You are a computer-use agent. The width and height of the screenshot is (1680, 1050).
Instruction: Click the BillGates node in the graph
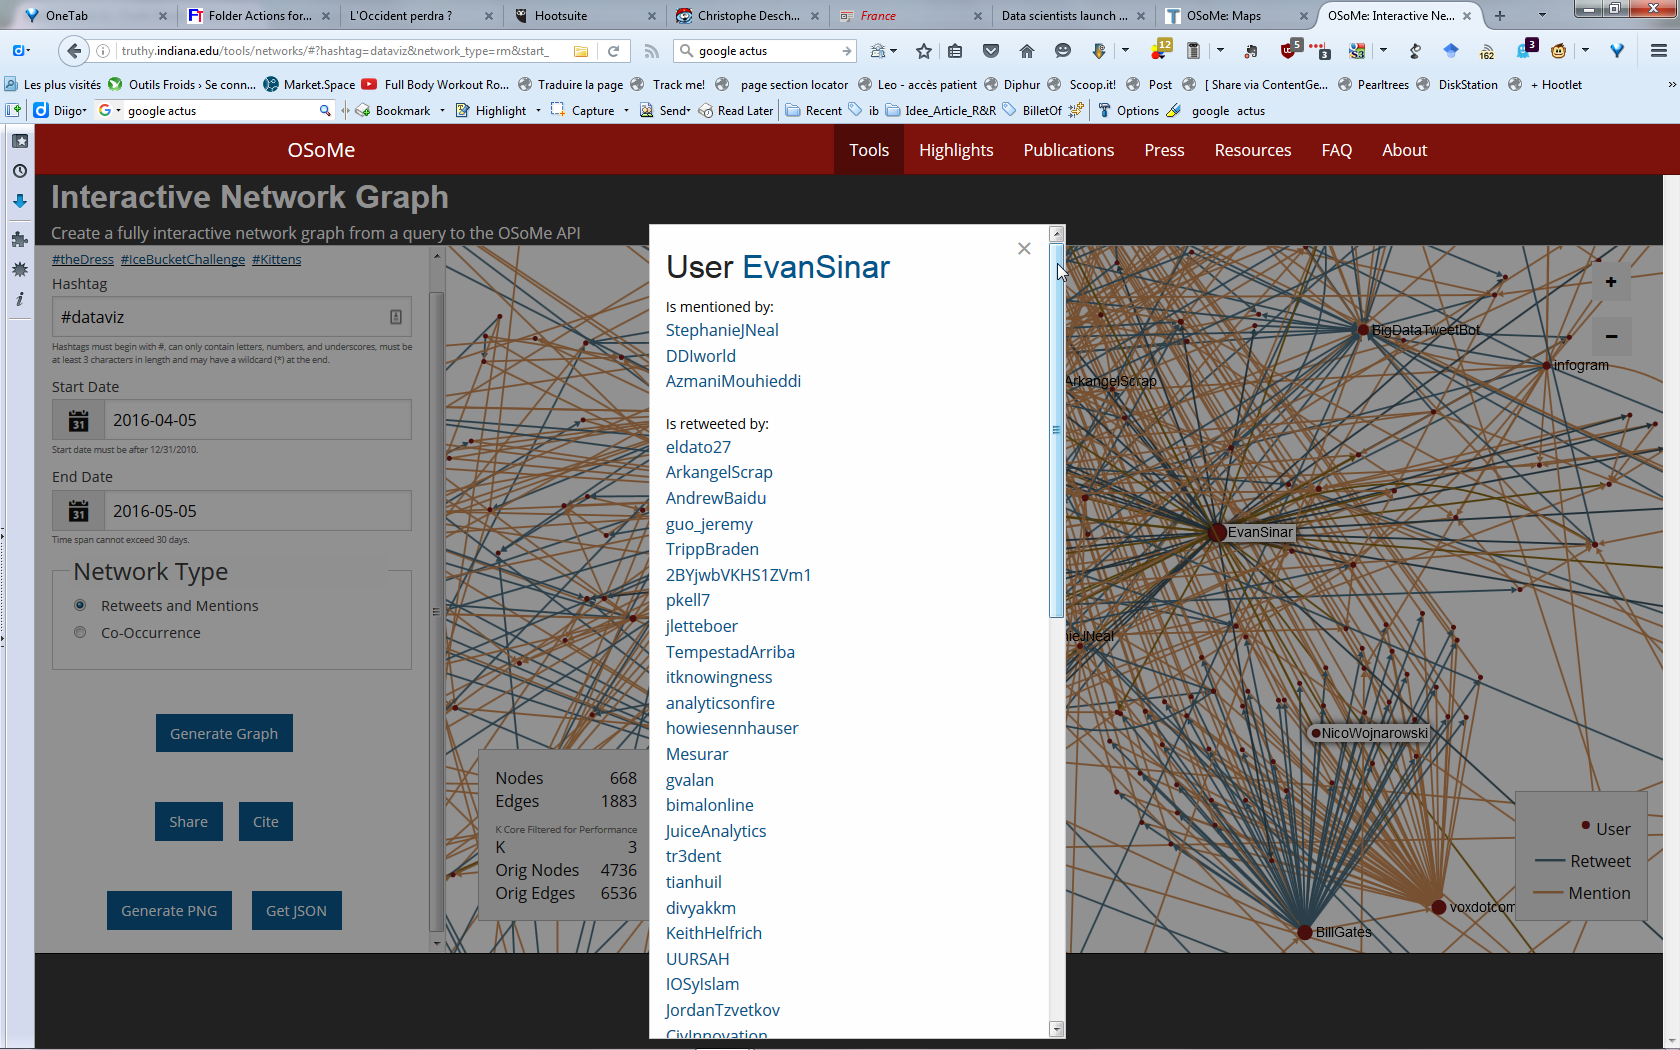(1304, 932)
